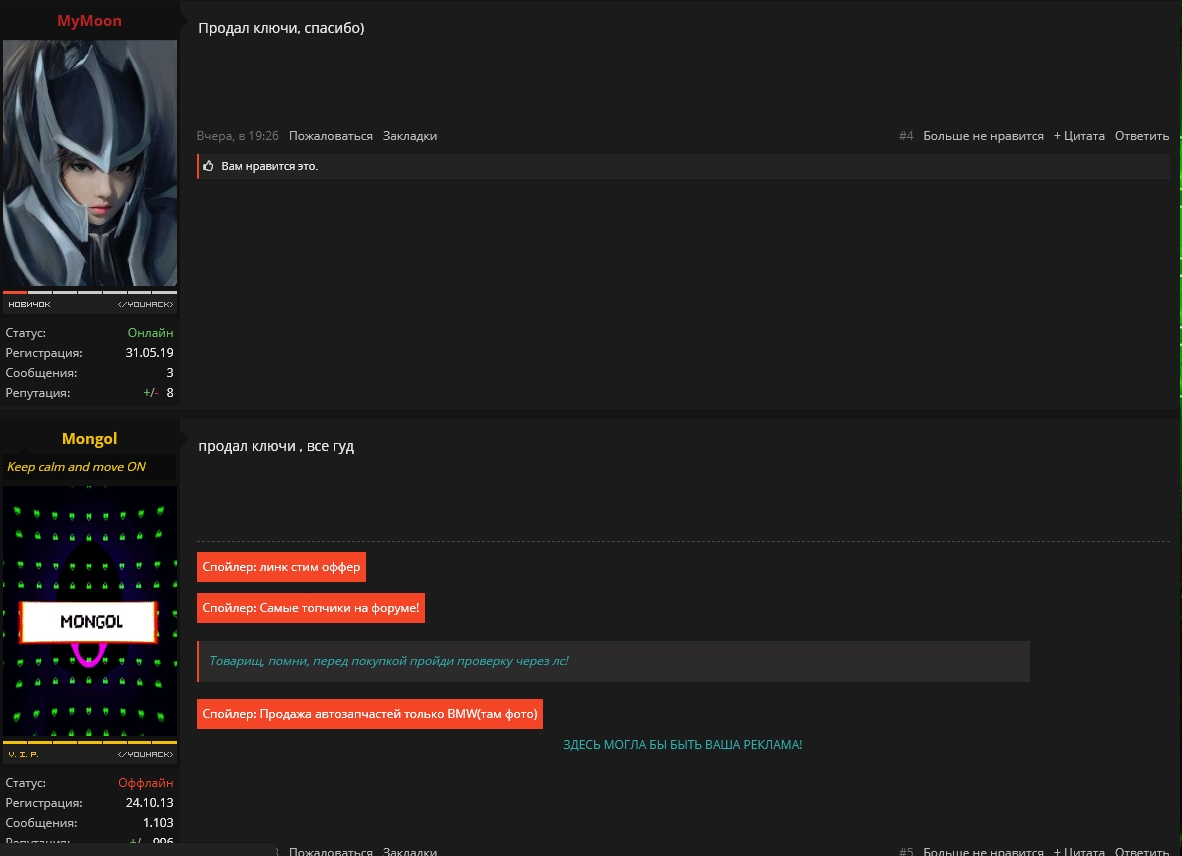Reply to Mongol's post #5
Viewport: 1182px width, 856px height.
[1141, 851]
